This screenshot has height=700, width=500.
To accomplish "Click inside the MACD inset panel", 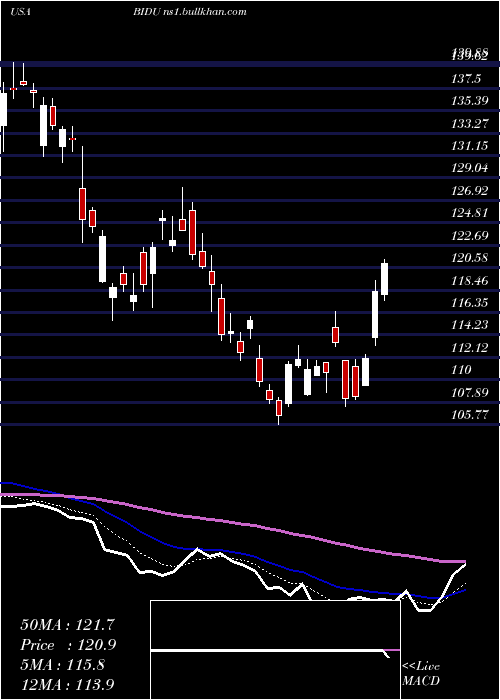I will click(275, 650).
